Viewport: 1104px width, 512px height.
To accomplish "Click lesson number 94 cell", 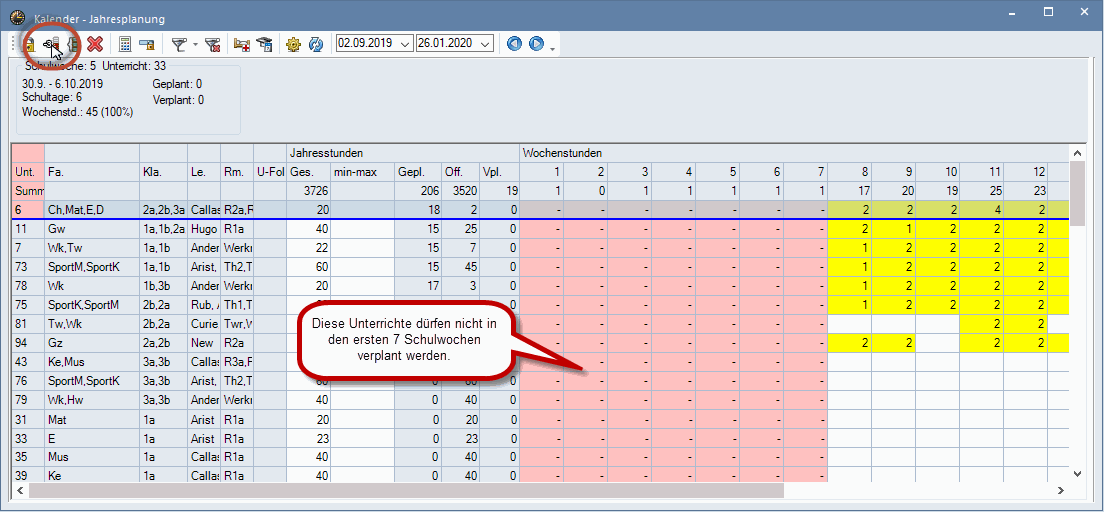I will coord(27,343).
